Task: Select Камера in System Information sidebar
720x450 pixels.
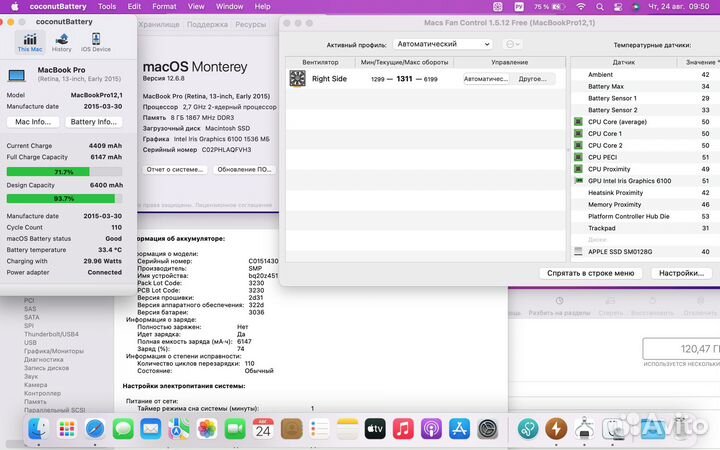Action: (35, 385)
